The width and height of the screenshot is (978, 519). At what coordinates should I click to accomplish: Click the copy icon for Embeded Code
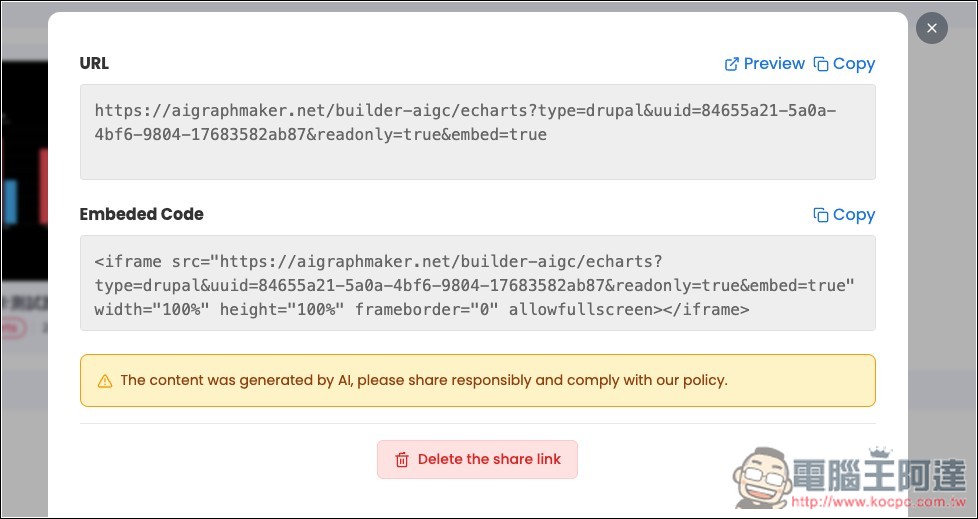[x=821, y=215]
